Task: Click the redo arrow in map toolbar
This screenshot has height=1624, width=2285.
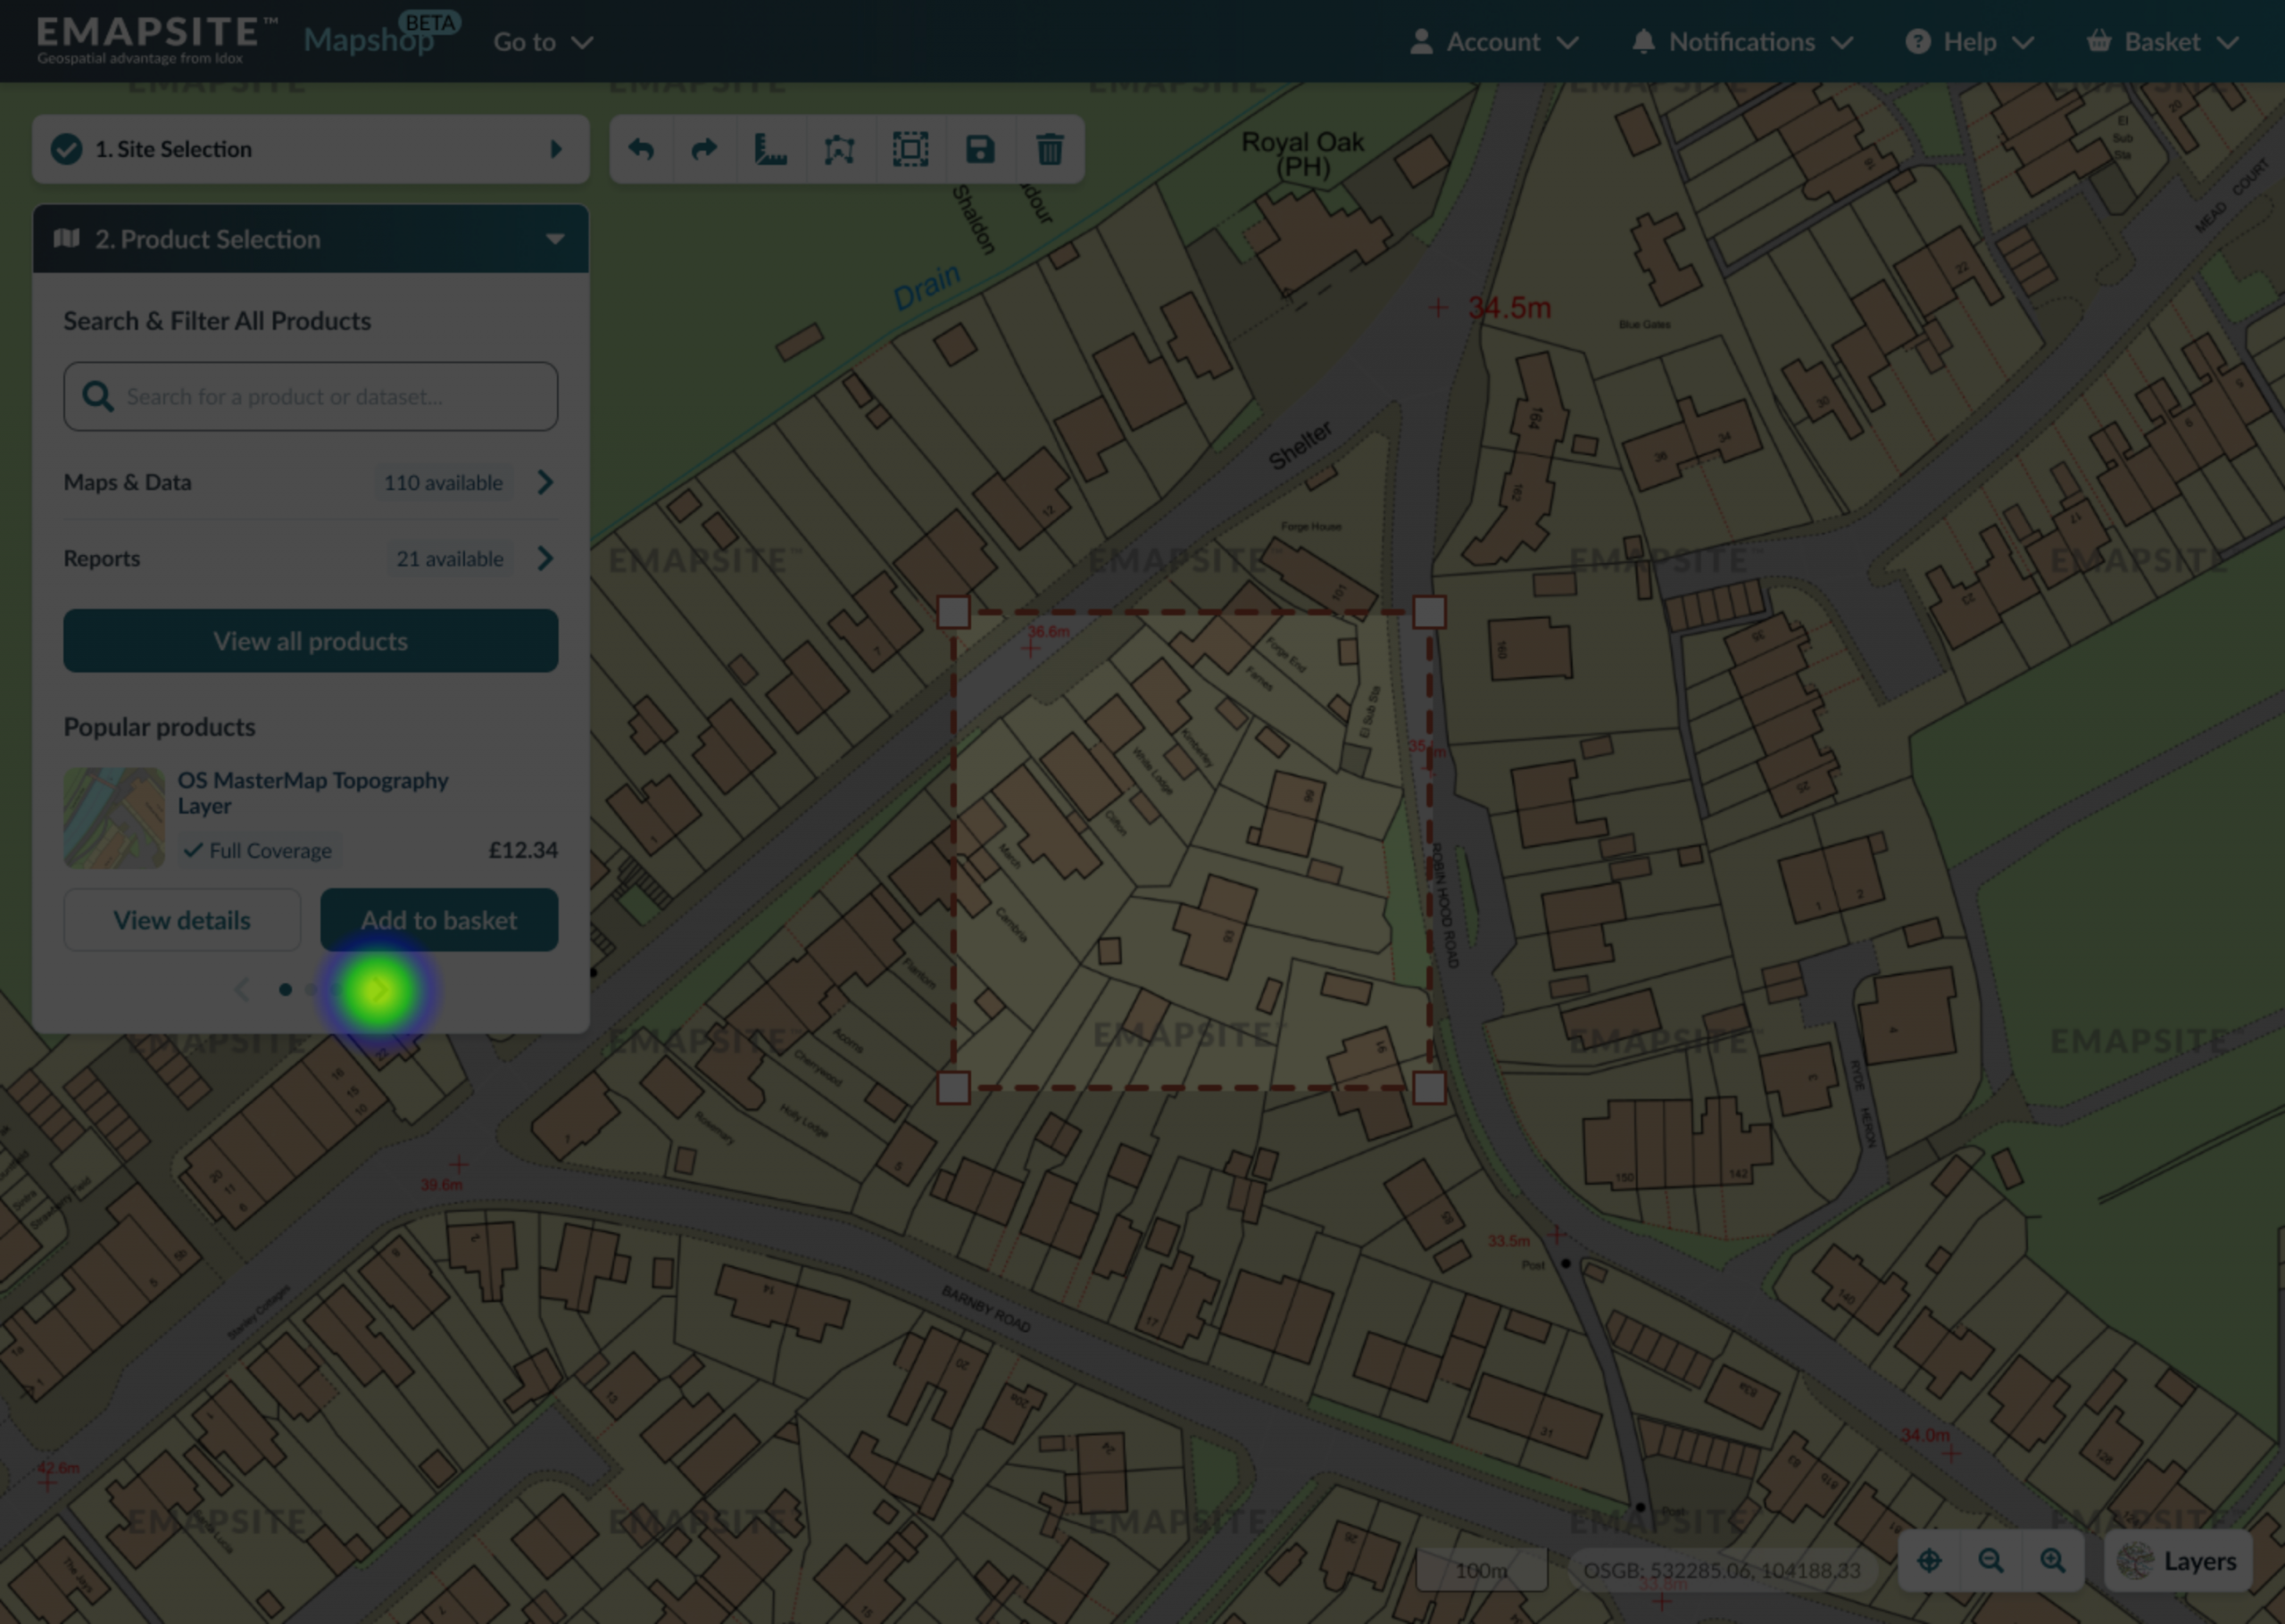Action: coord(705,150)
